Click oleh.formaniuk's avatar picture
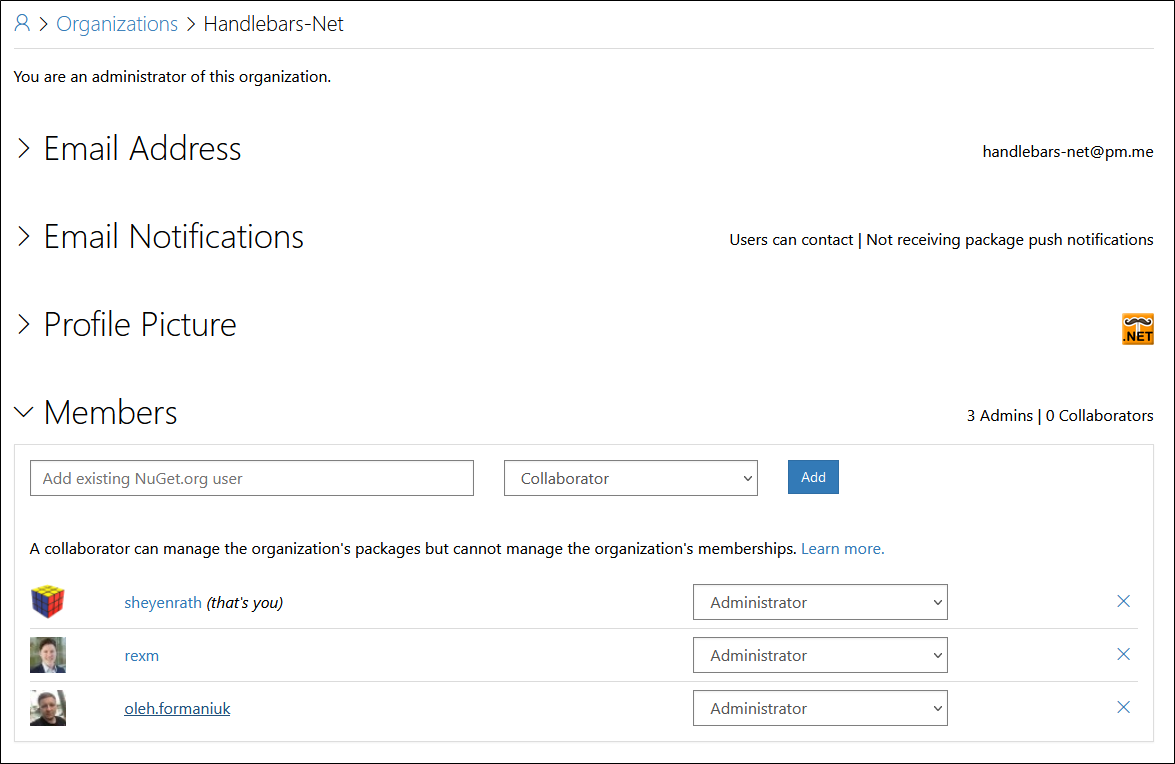Viewport: 1175px width, 764px height. click(x=48, y=707)
